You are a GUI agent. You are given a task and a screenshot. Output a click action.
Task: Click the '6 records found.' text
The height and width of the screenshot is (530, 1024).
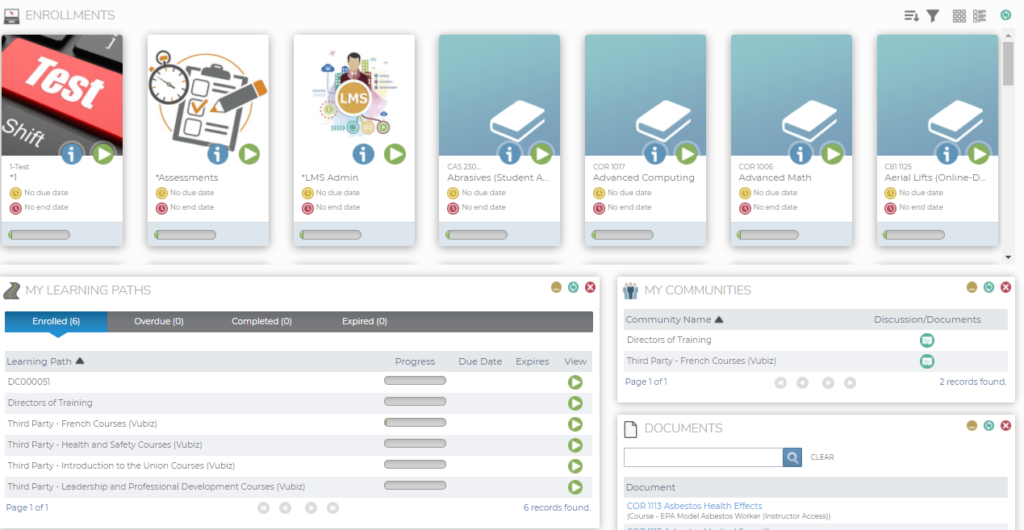(556, 507)
